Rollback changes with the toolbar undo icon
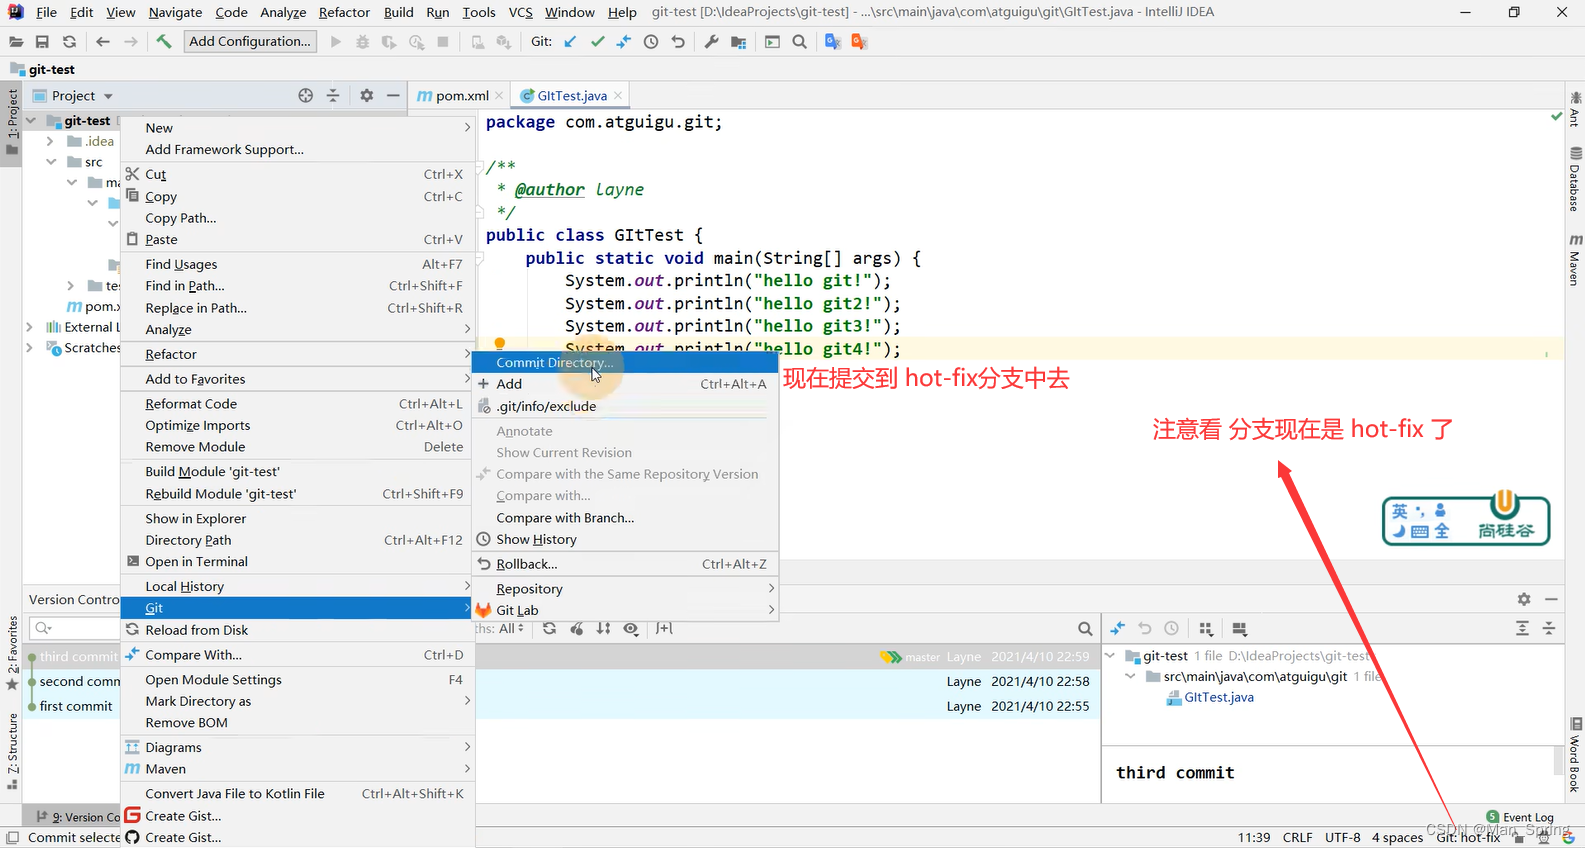Viewport: 1585px width, 848px height. point(678,42)
